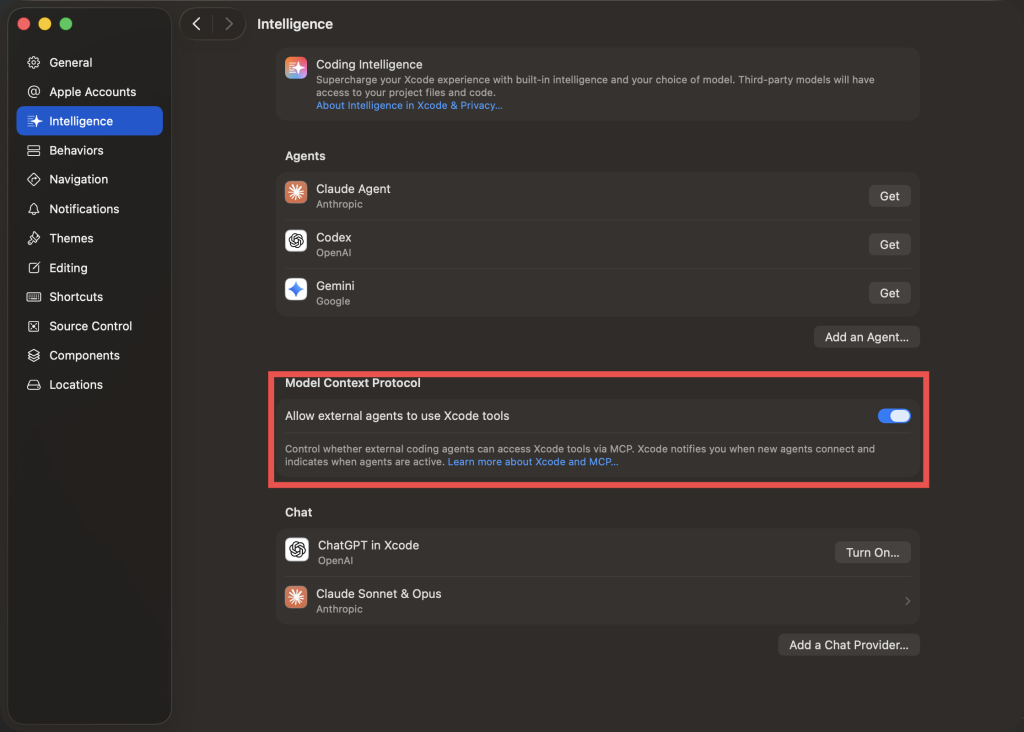Click the Coding Intelligence sparkle icon
1024x732 pixels.
tap(296, 67)
